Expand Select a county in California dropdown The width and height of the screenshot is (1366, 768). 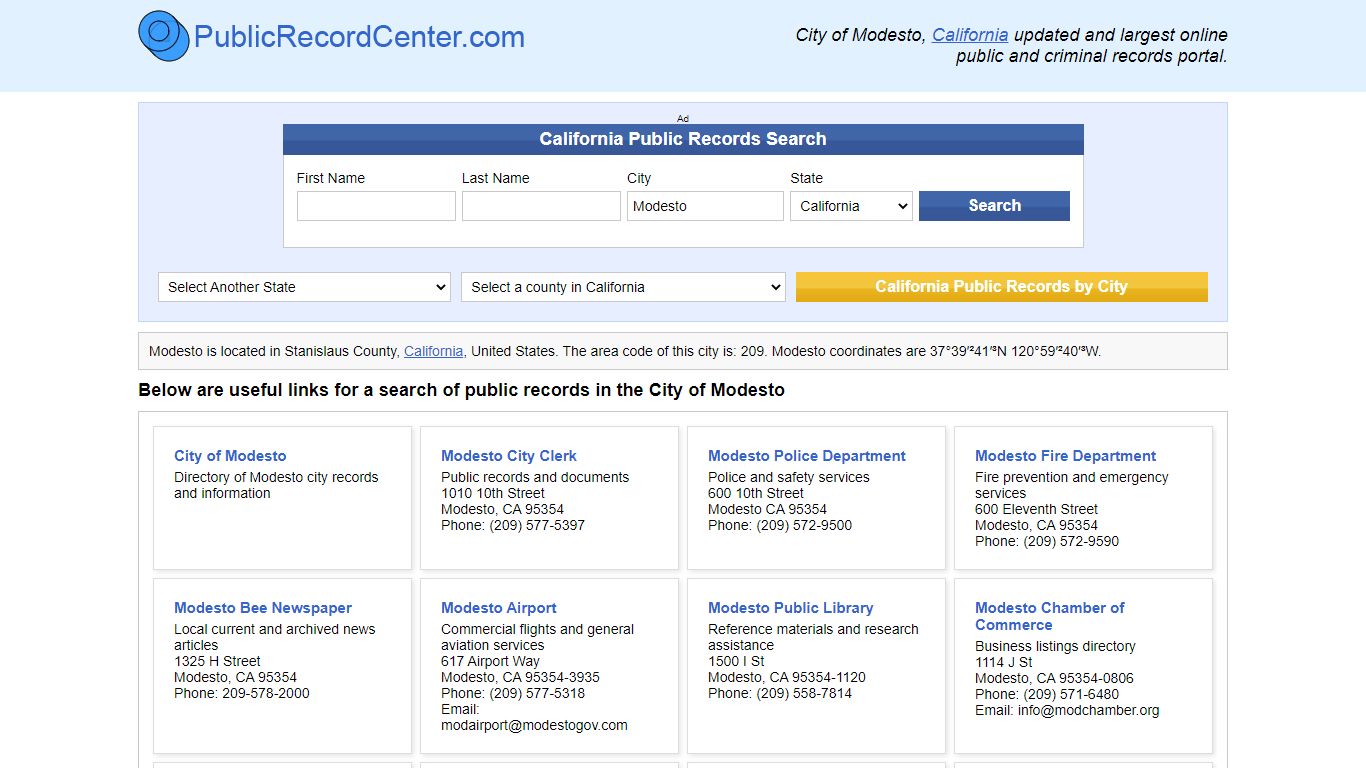[x=623, y=287]
